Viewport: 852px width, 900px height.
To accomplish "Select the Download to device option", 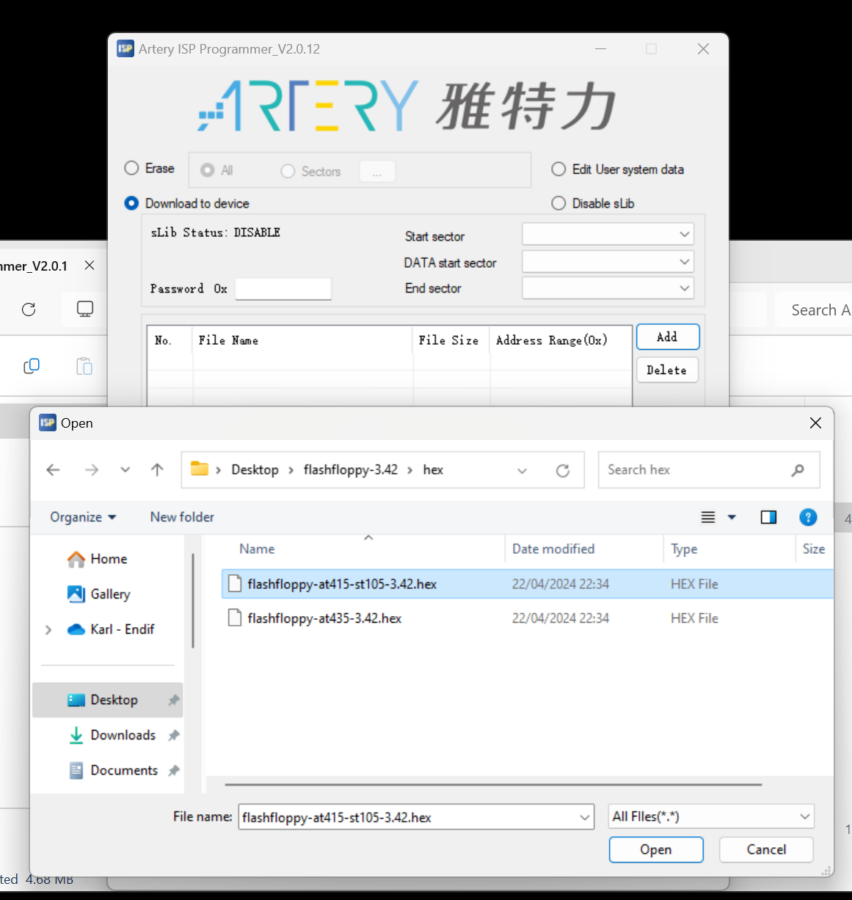I will click(x=131, y=203).
